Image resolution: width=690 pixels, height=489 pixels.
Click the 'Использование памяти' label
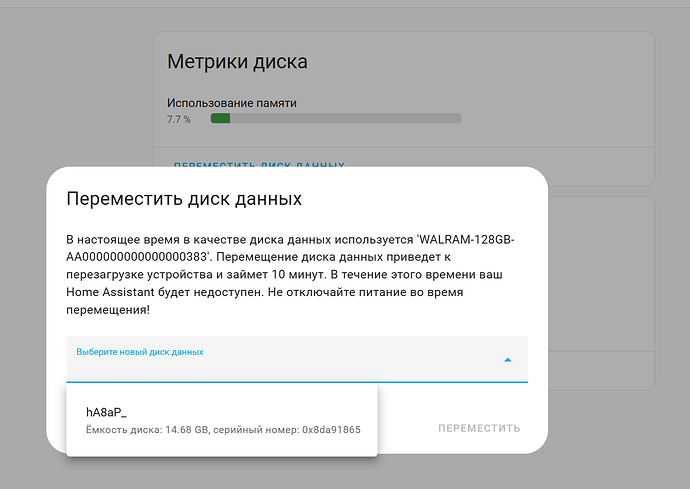[231, 103]
